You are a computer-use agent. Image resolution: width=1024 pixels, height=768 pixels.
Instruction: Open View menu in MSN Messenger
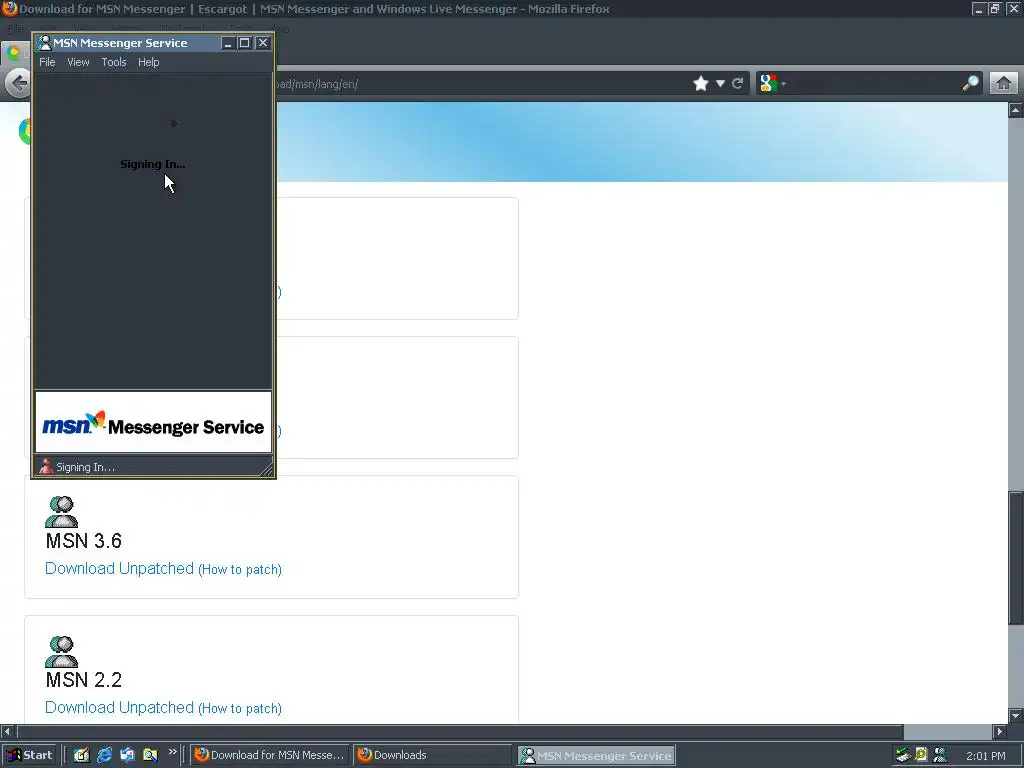pyautogui.click(x=78, y=62)
